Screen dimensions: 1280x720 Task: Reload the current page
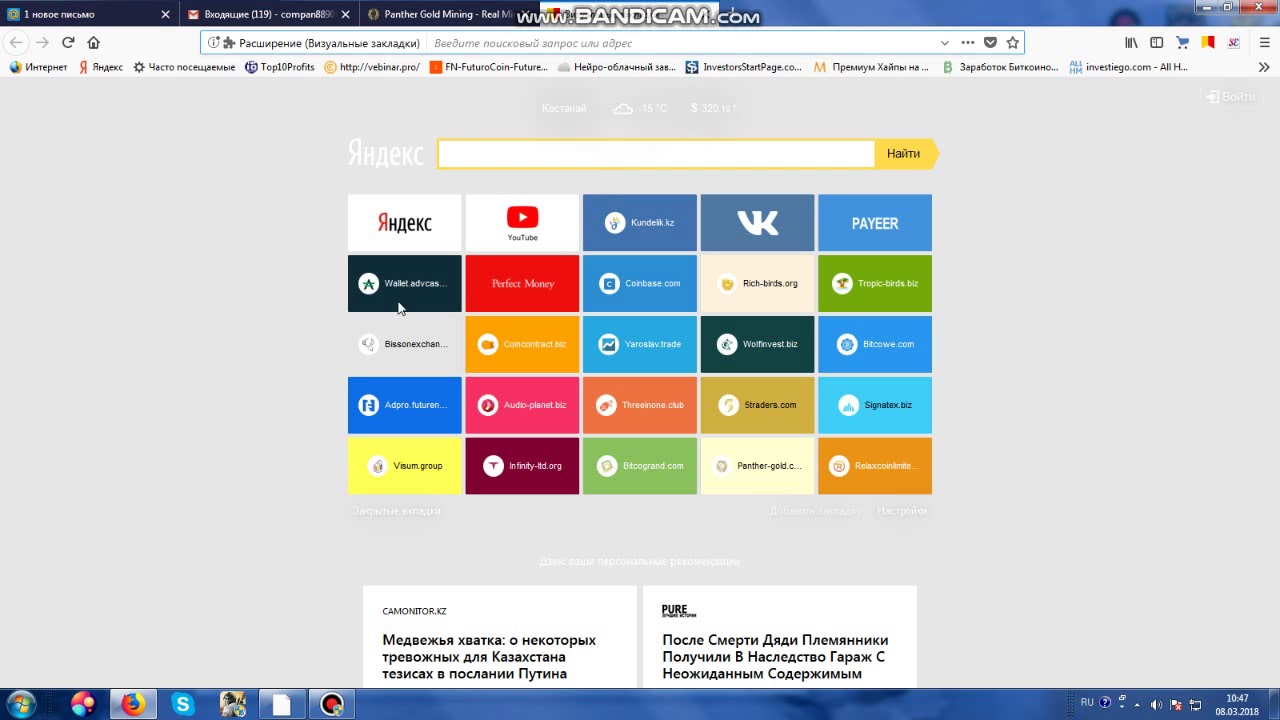pos(68,42)
